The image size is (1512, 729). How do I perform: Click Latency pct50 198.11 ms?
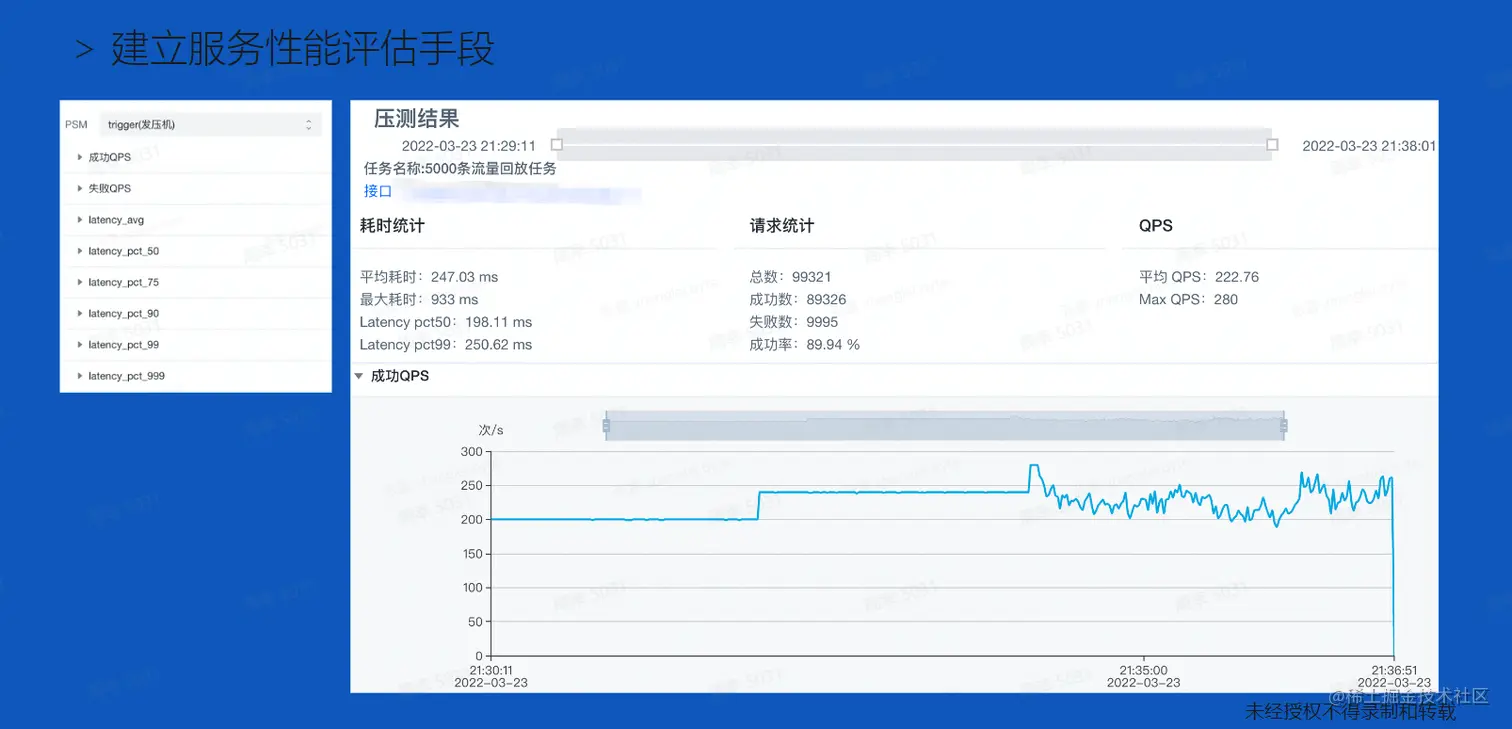click(x=446, y=322)
